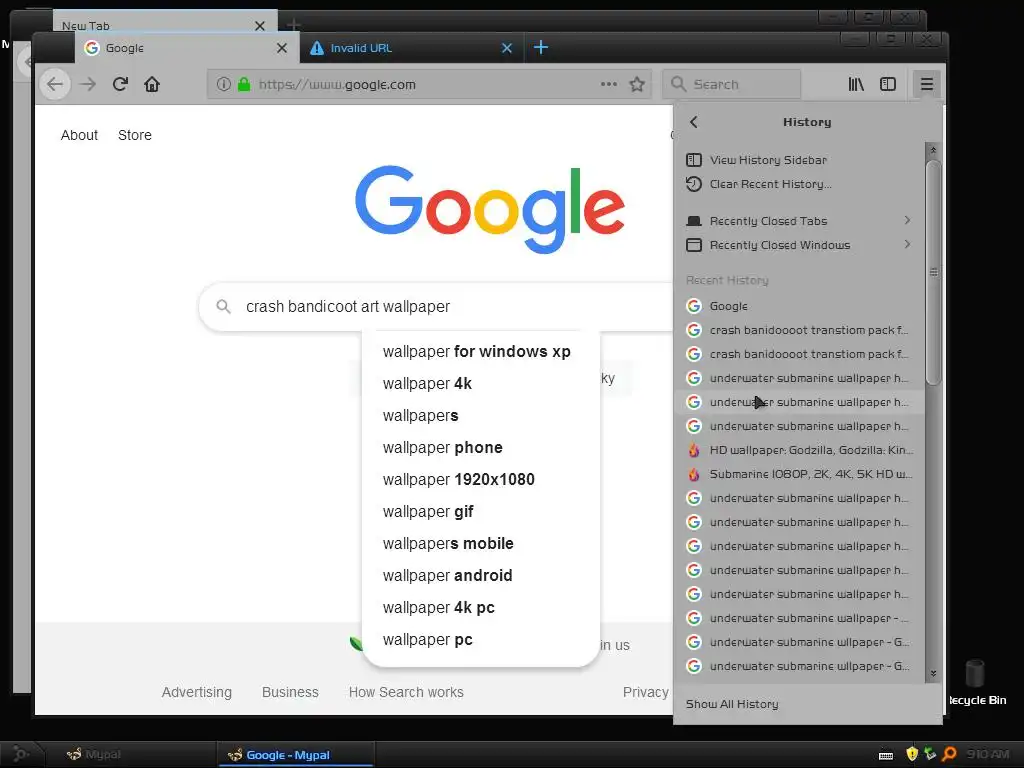
Task: Select suggestion wallpapers mobile
Action: pyautogui.click(x=481, y=543)
